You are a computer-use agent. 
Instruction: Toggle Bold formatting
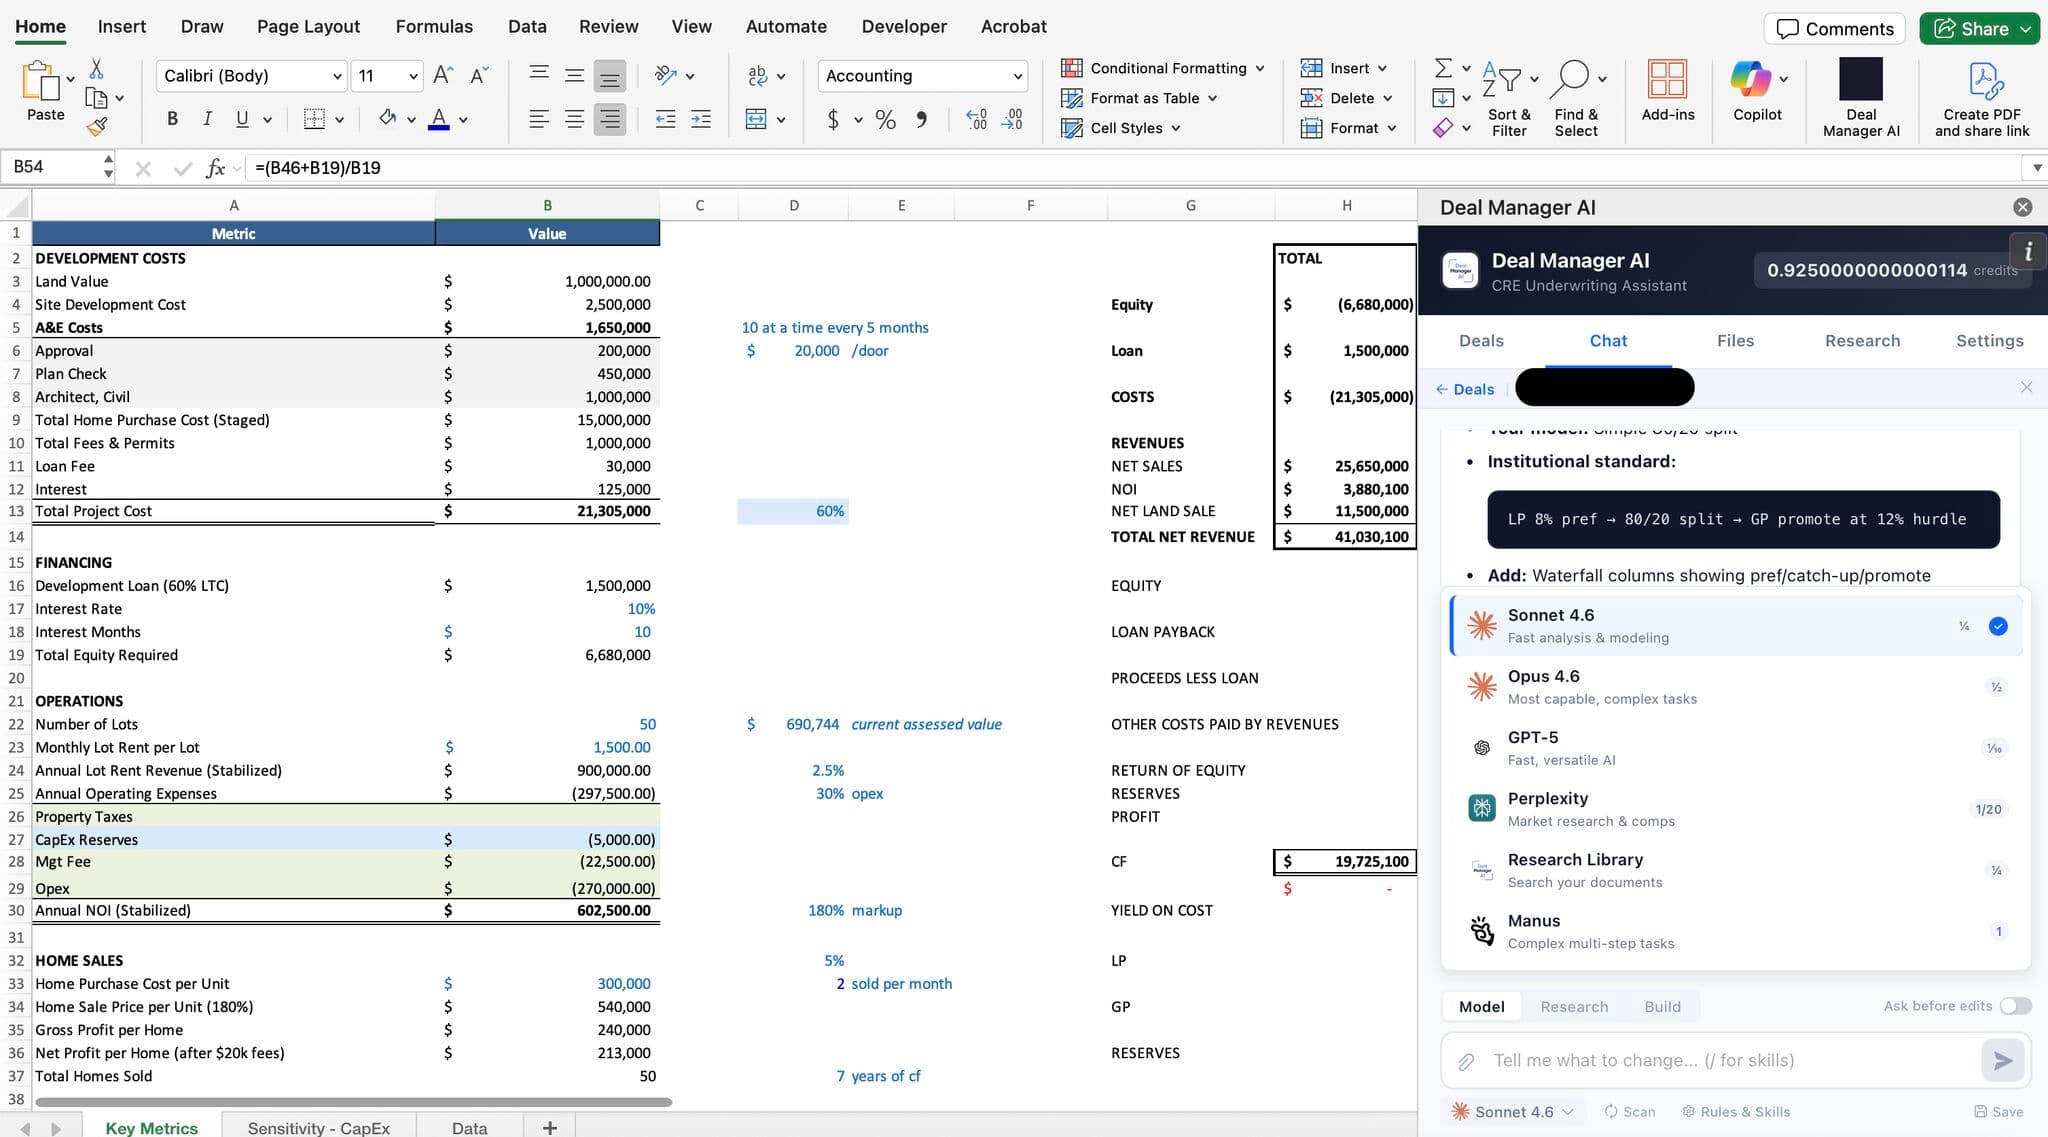click(172, 119)
